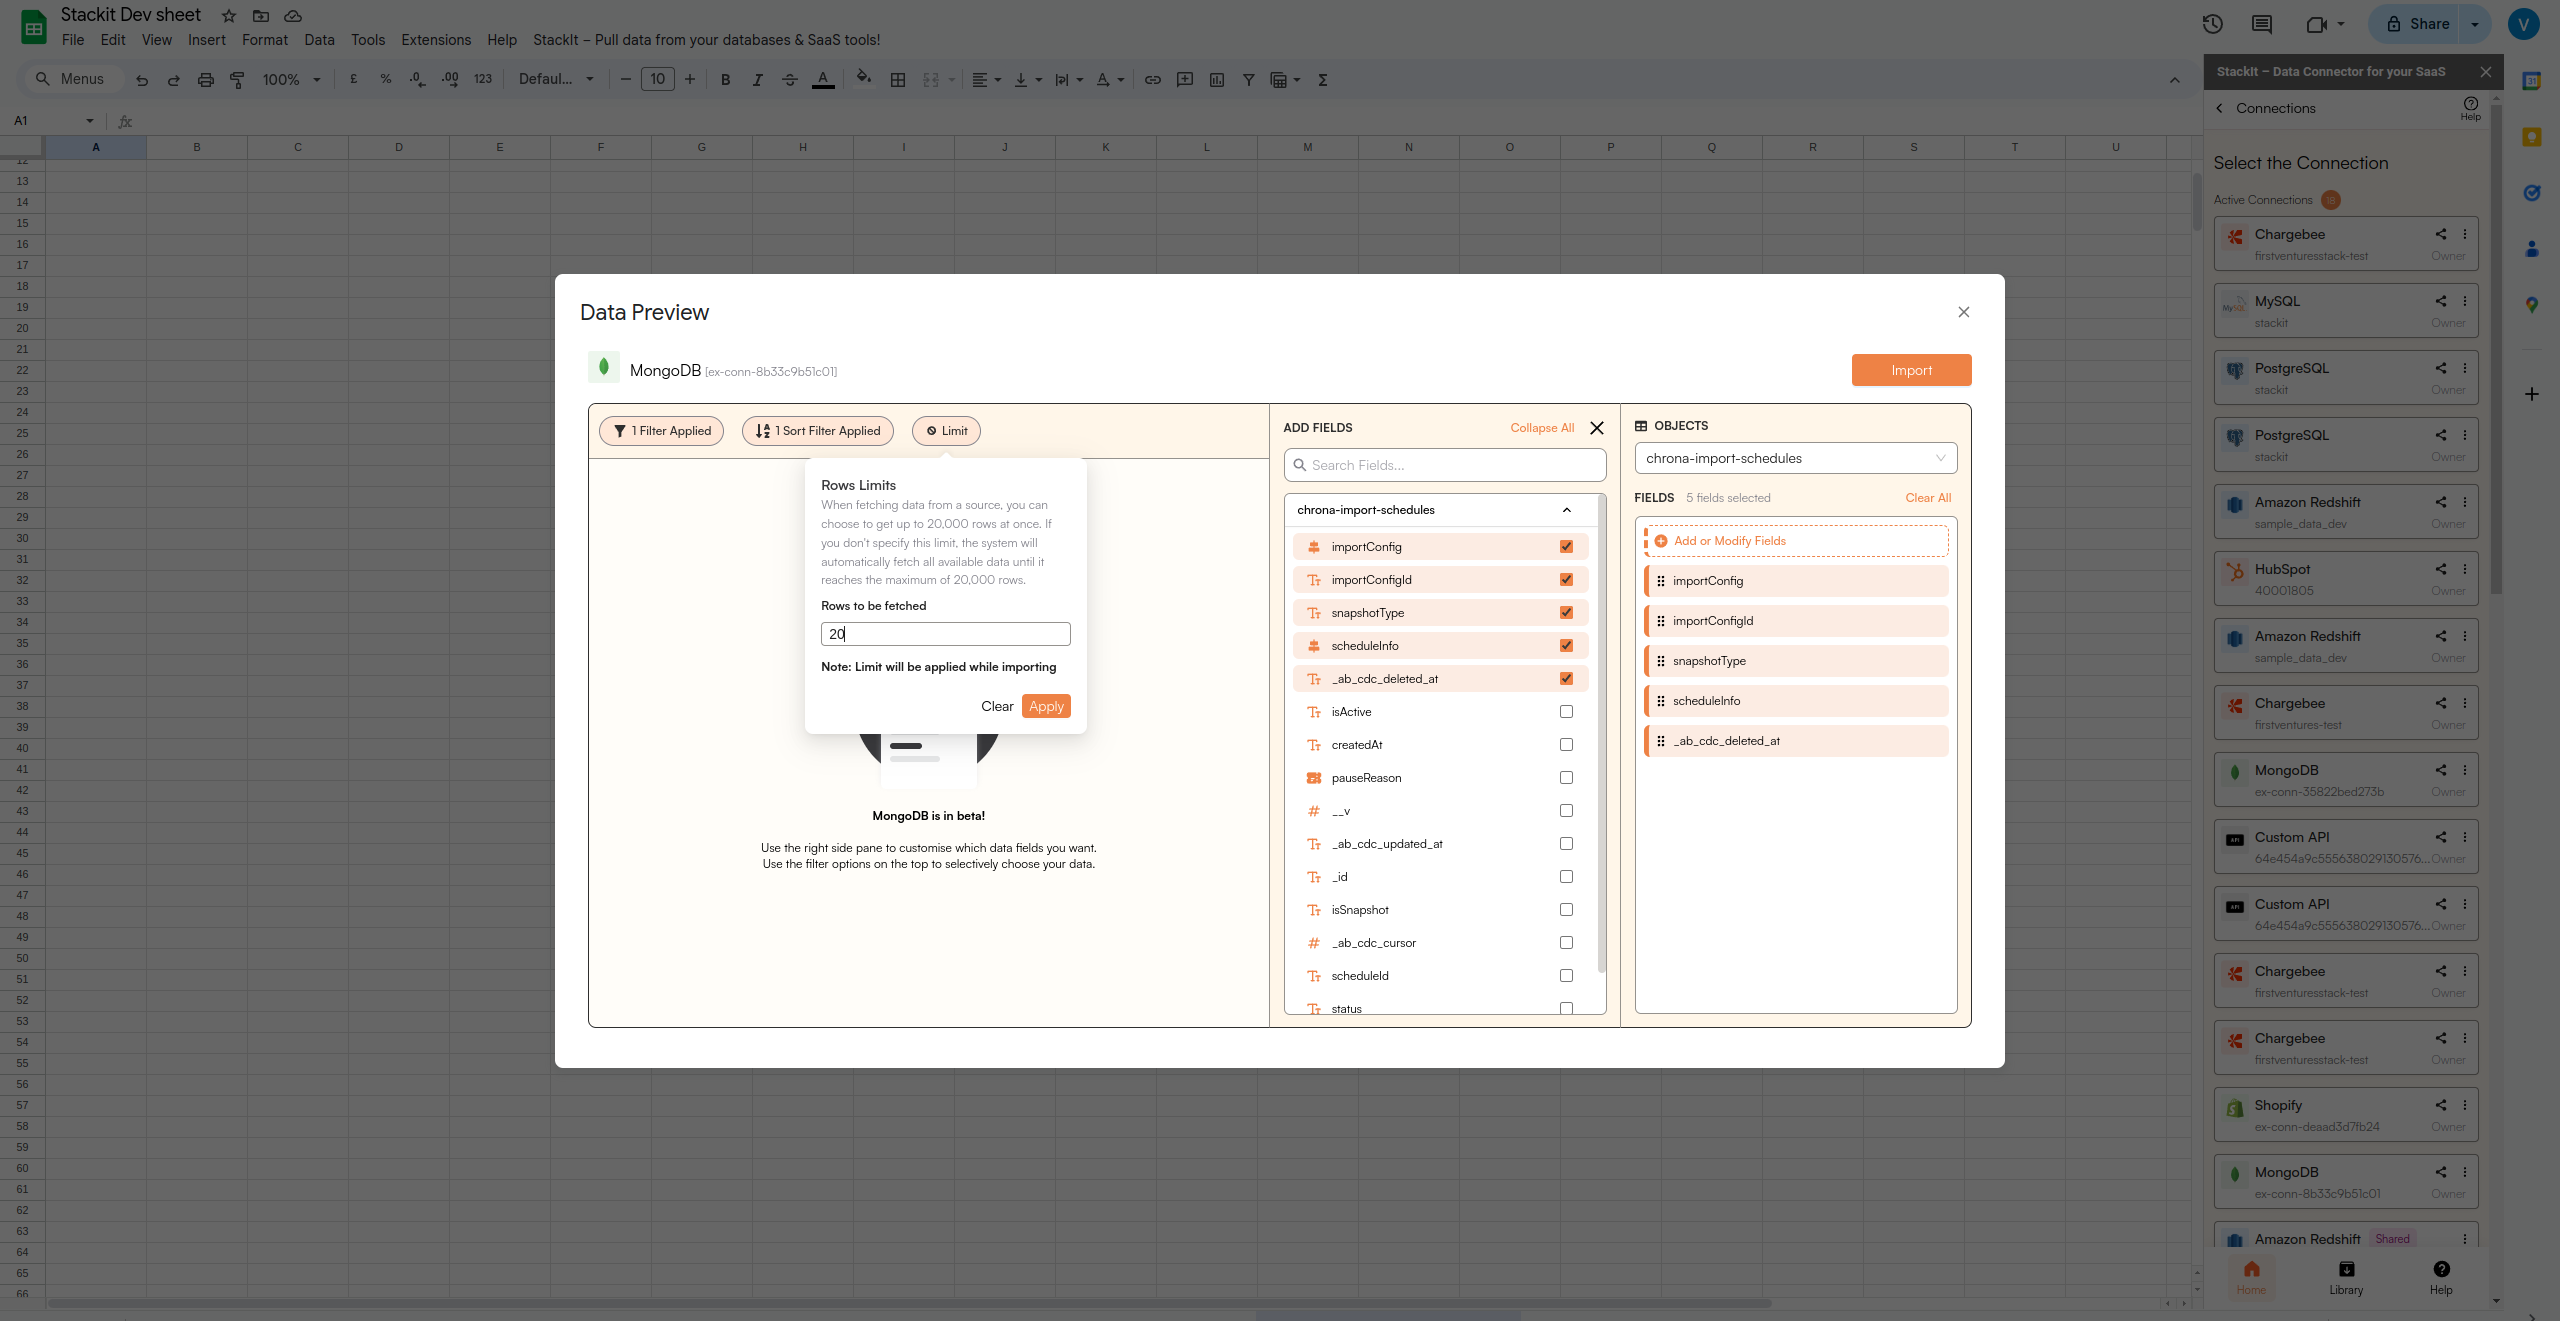Click the Search Fields input box

1445,465
